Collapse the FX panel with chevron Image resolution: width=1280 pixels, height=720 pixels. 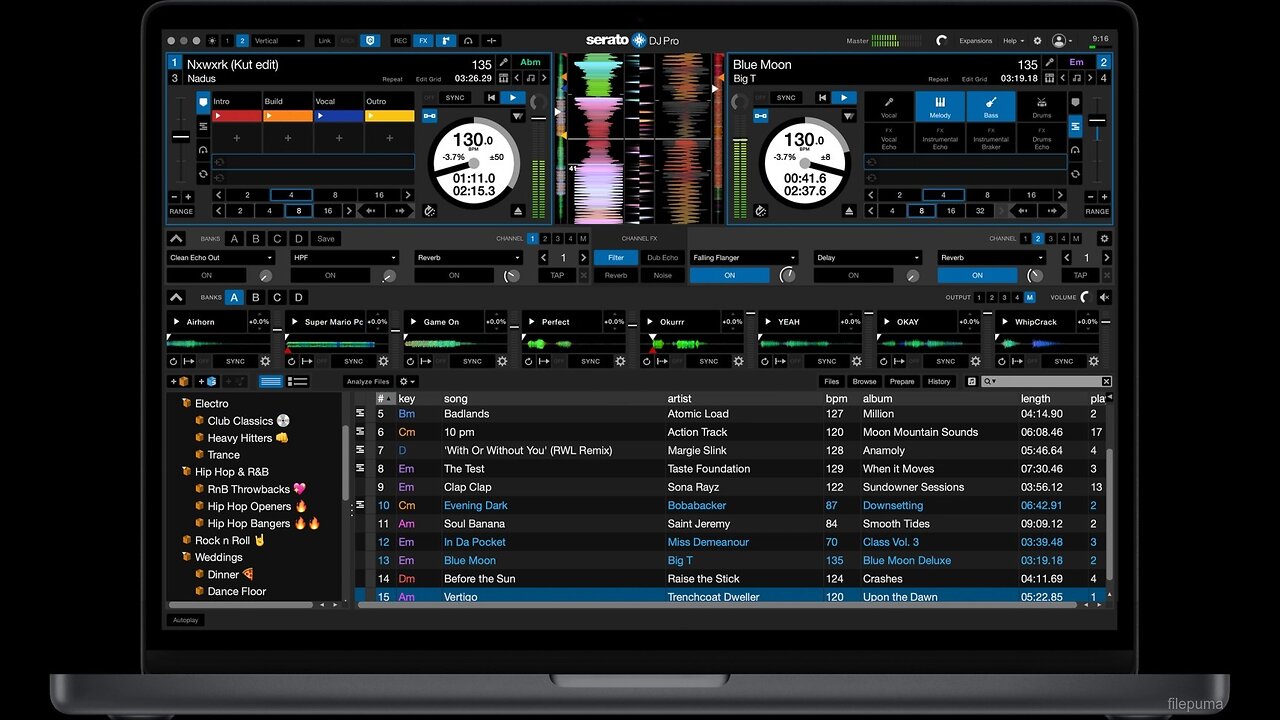coord(176,239)
